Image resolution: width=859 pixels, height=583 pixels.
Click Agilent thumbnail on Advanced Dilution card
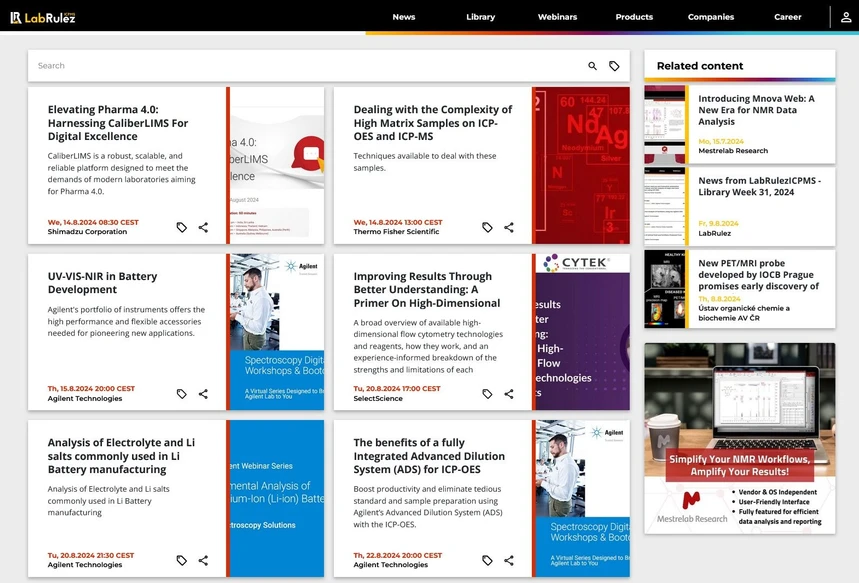tap(582, 499)
